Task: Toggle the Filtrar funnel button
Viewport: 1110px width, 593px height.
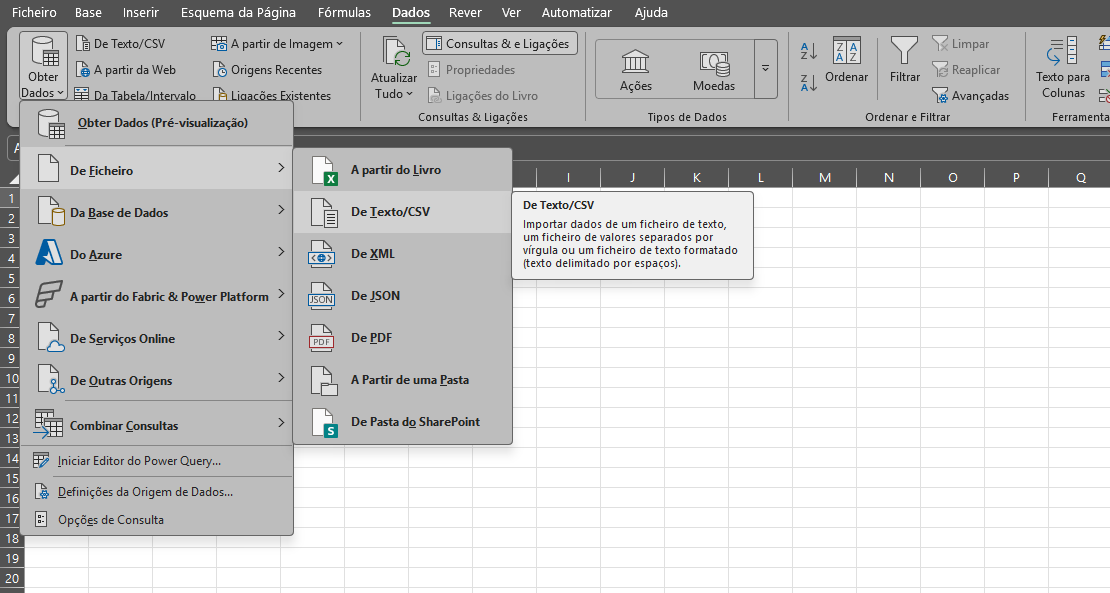Action: [904, 60]
